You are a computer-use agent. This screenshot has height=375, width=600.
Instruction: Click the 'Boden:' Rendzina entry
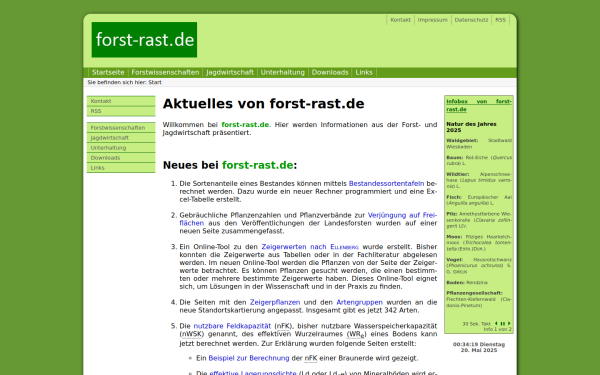pyautogui.click(x=467, y=283)
